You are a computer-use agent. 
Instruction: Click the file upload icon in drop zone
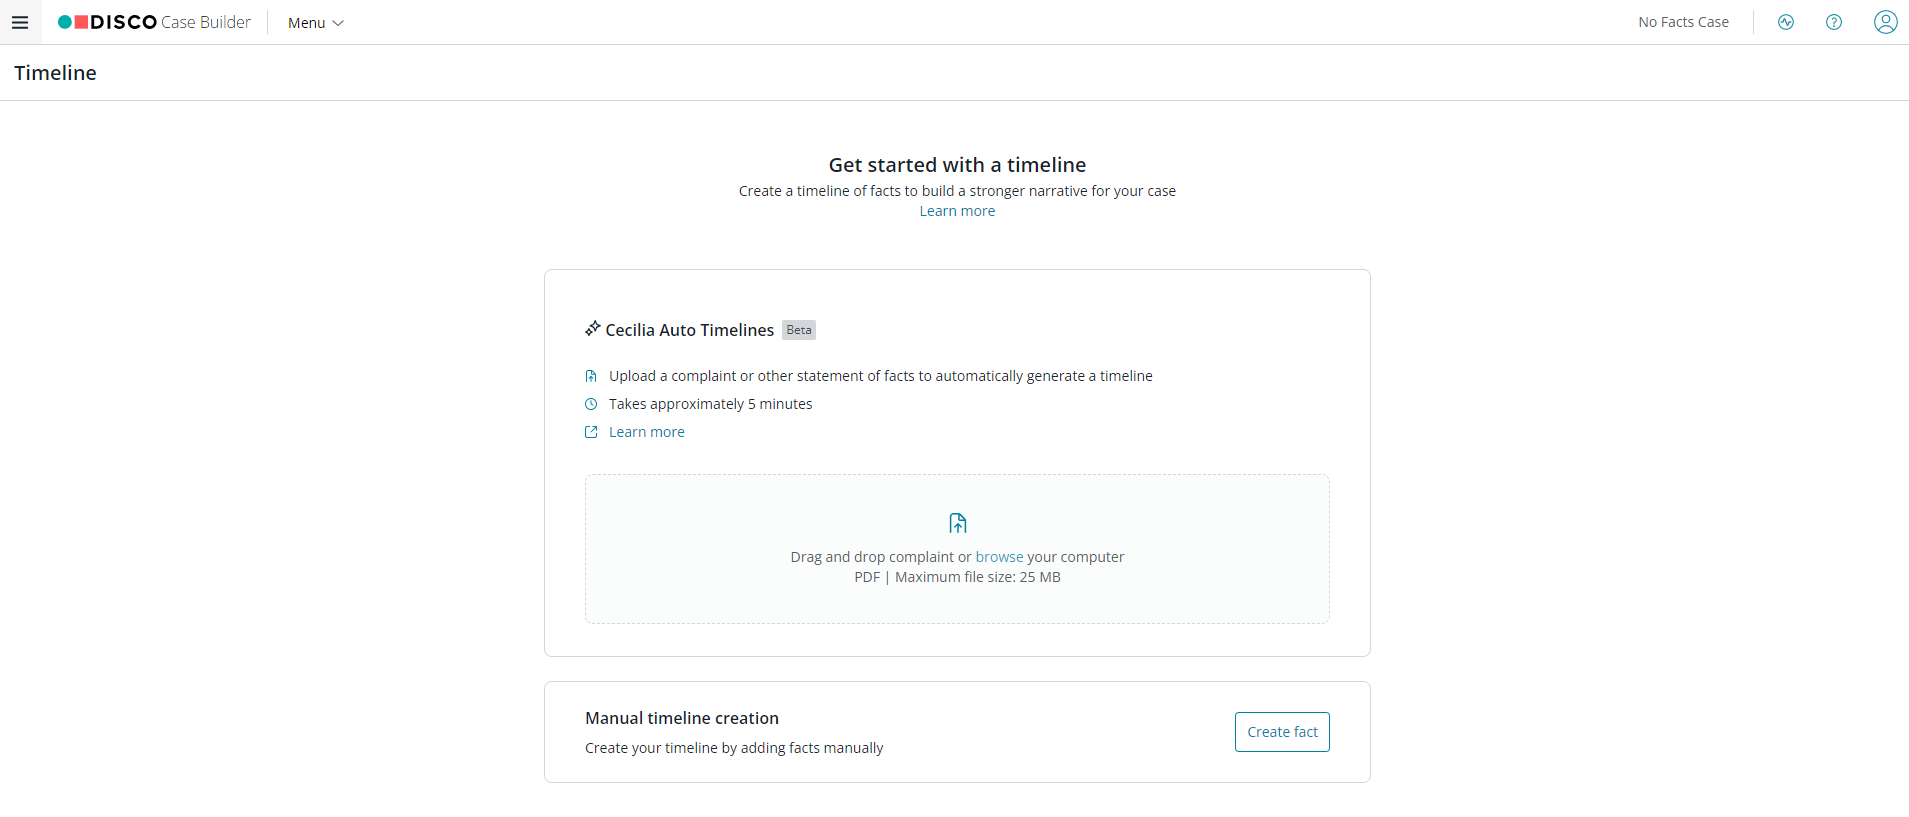(958, 523)
